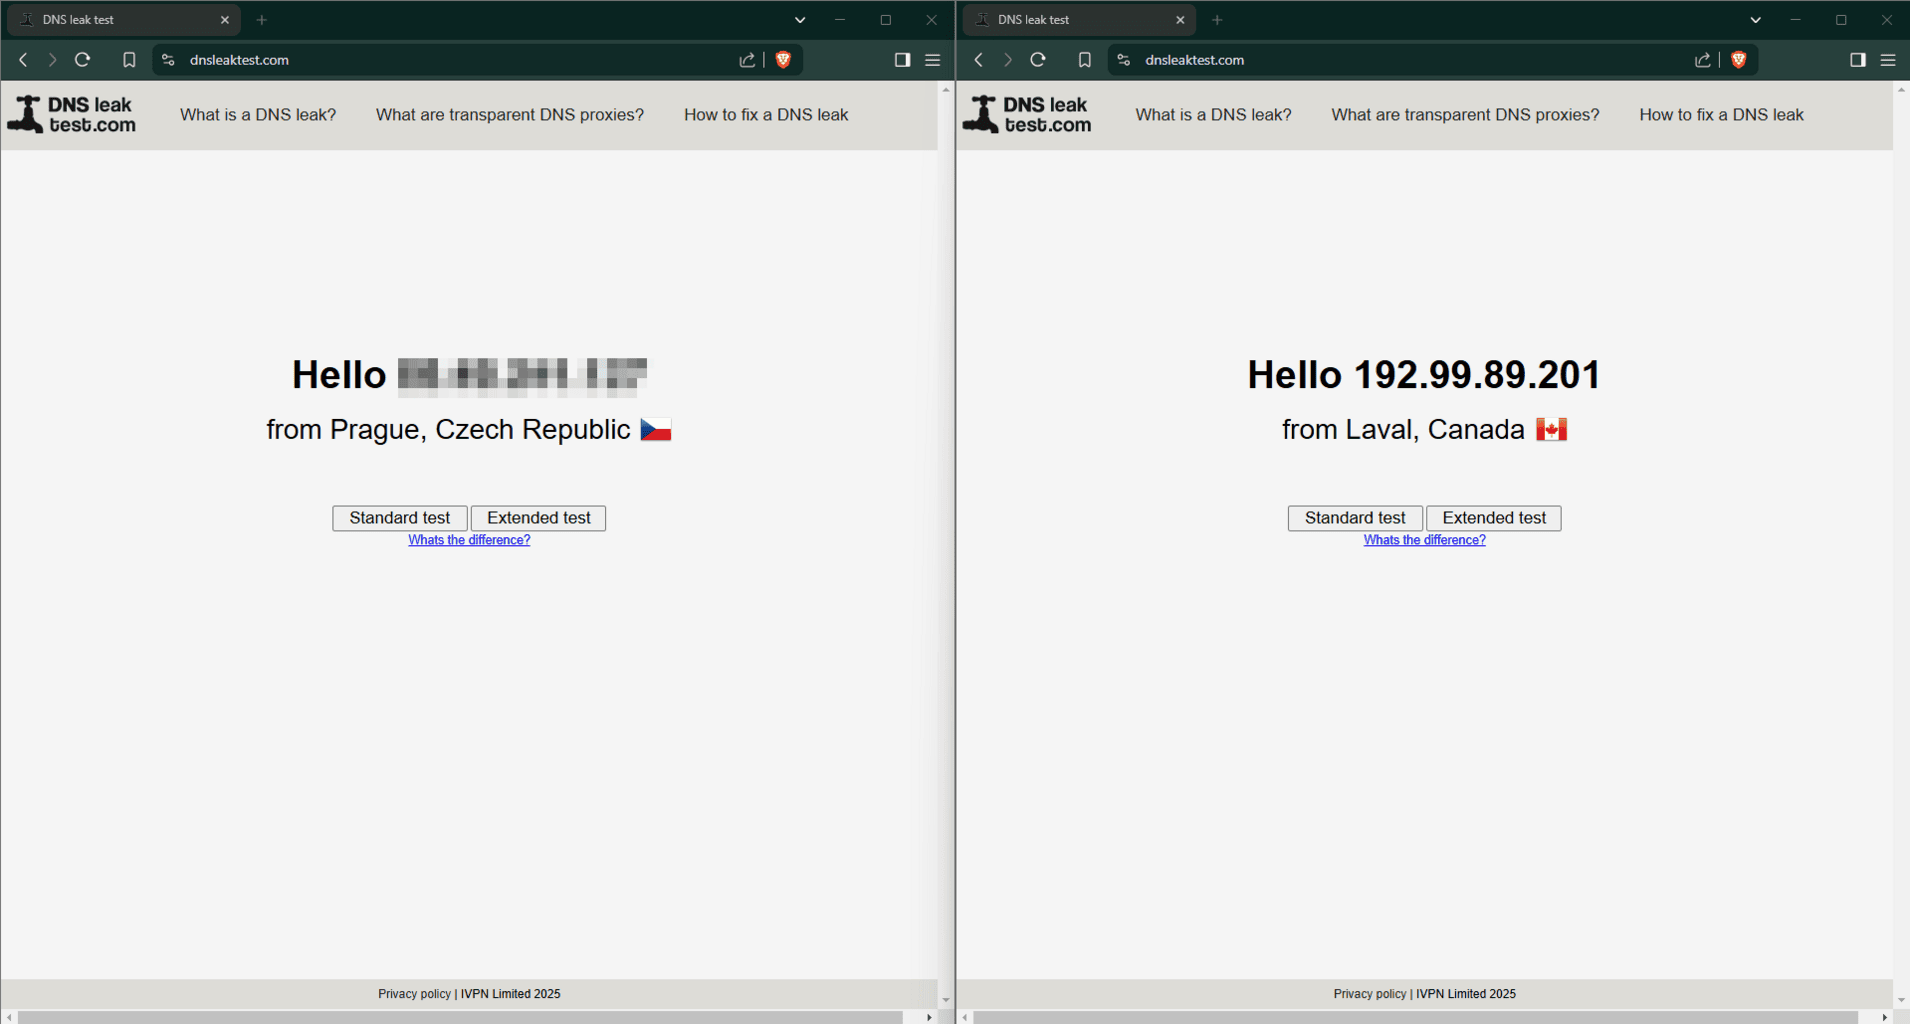The height and width of the screenshot is (1024, 1910).
Task: Click Brave Shields icon in left window
Action: pyautogui.click(x=783, y=60)
